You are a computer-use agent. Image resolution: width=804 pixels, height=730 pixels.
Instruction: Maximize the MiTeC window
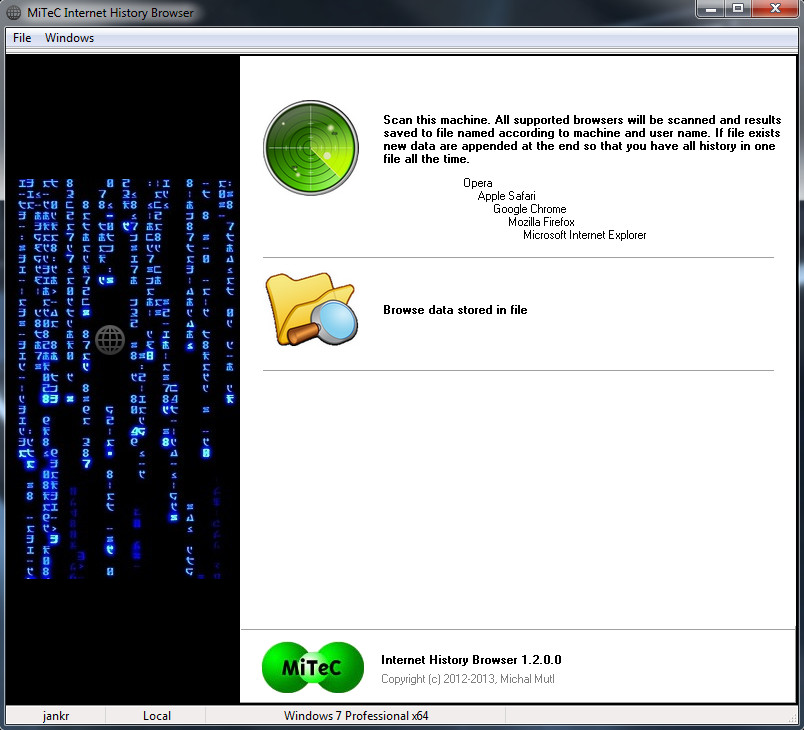(x=738, y=9)
